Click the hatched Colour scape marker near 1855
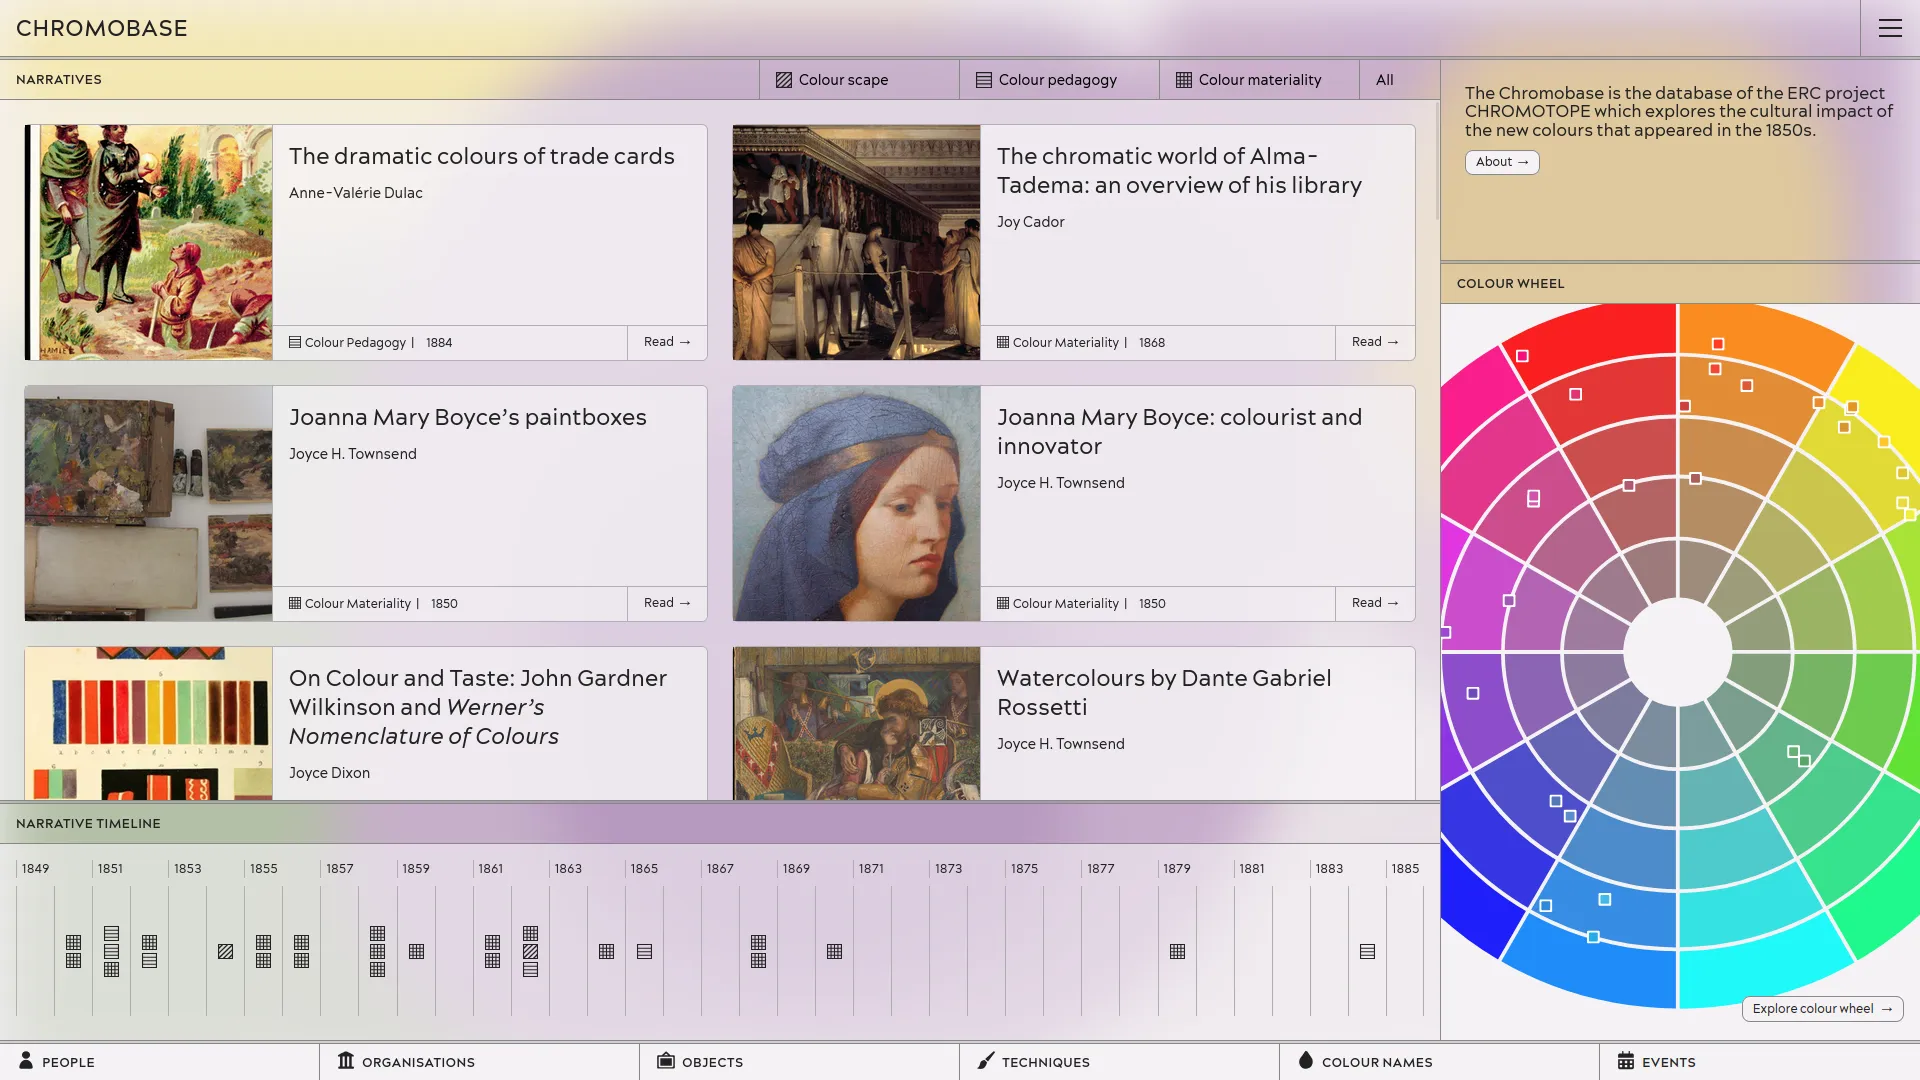This screenshot has width=1920, height=1080. 225,952
